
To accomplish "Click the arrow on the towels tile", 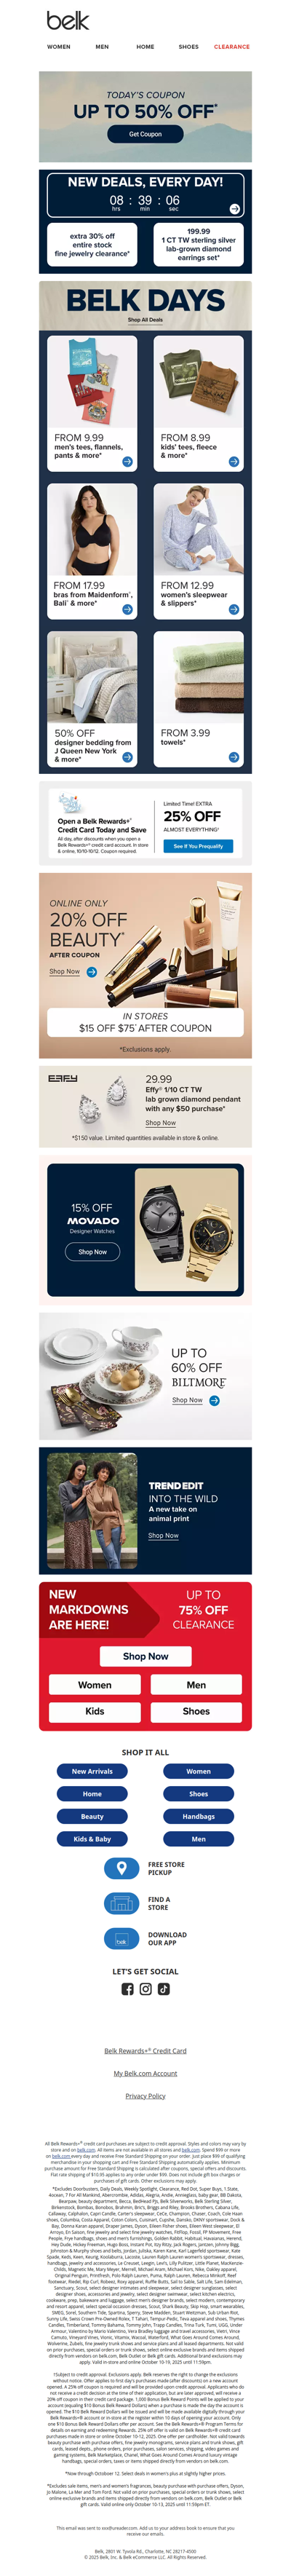I will click(x=233, y=757).
